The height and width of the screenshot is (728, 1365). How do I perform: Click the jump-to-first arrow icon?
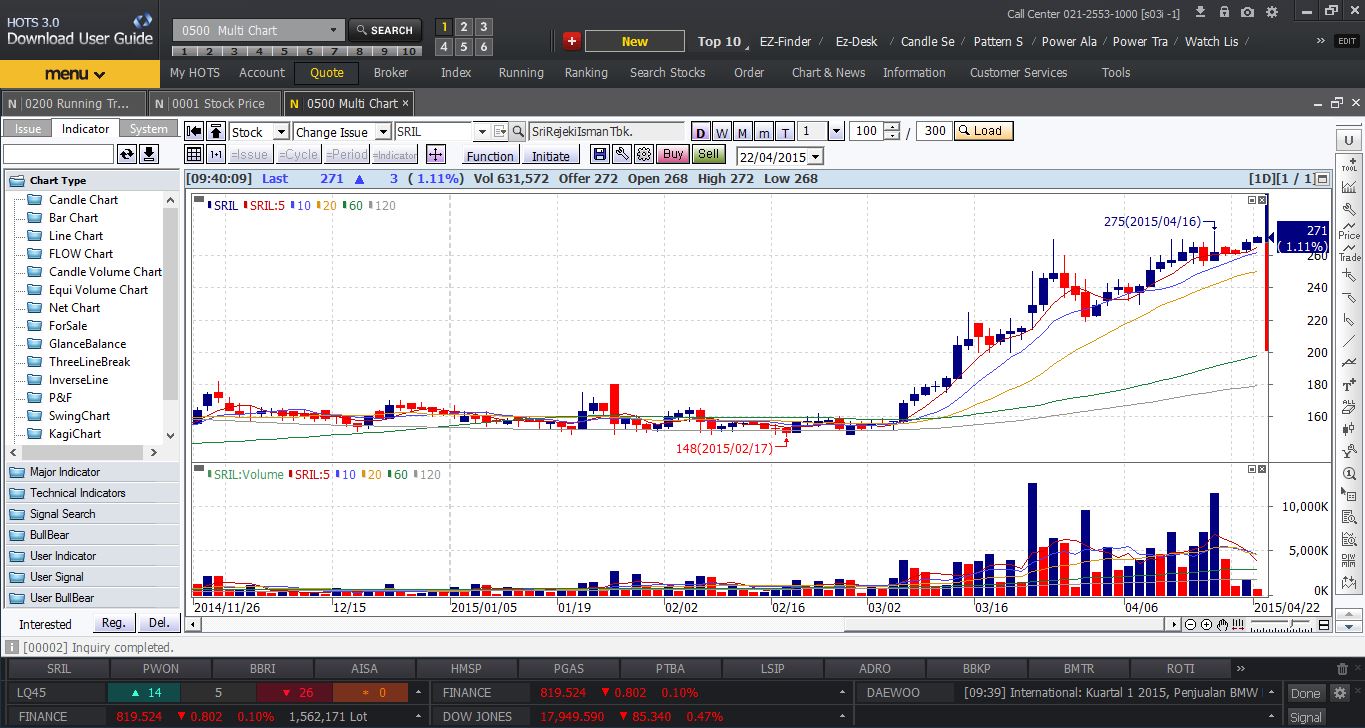click(194, 131)
